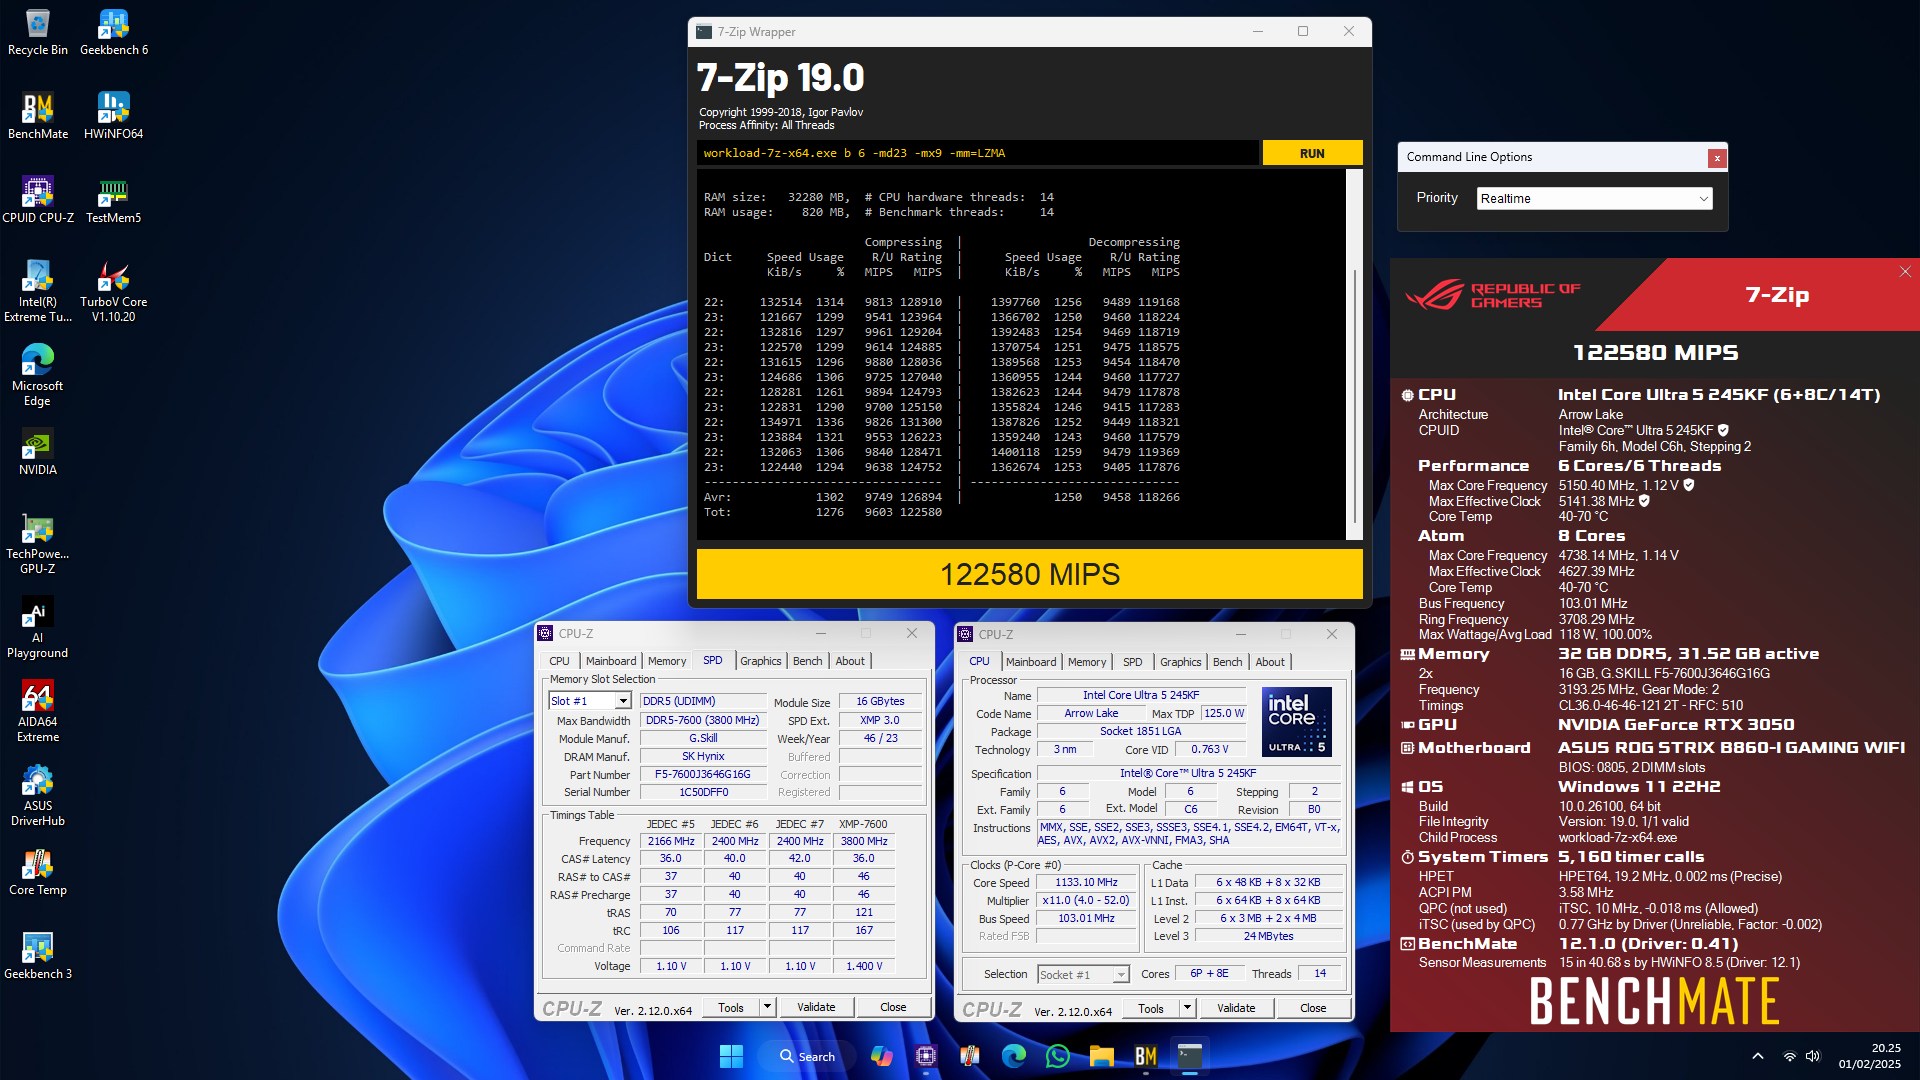1920x1080 pixels.
Task: Open Memory tab in right CPU-Z window
Action: (1087, 662)
